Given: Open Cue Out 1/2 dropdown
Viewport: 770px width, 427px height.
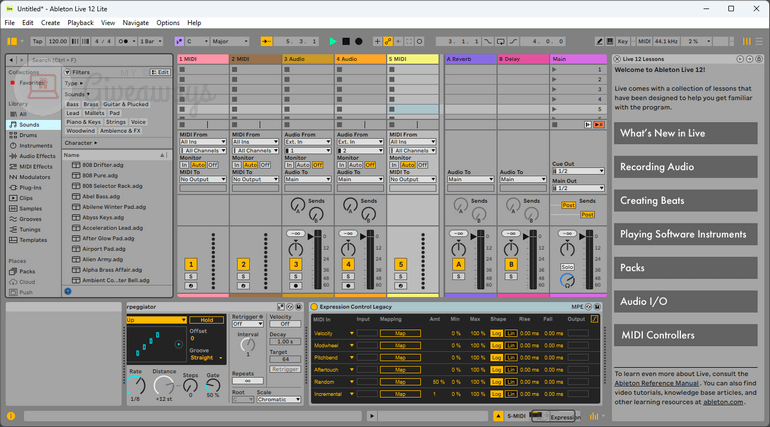Looking at the screenshot, I should (x=578, y=171).
